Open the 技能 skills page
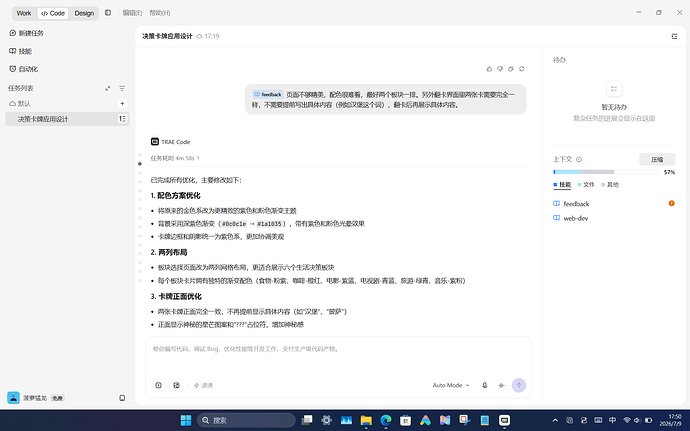Image resolution: width=690 pixels, height=431 pixels. [20, 51]
